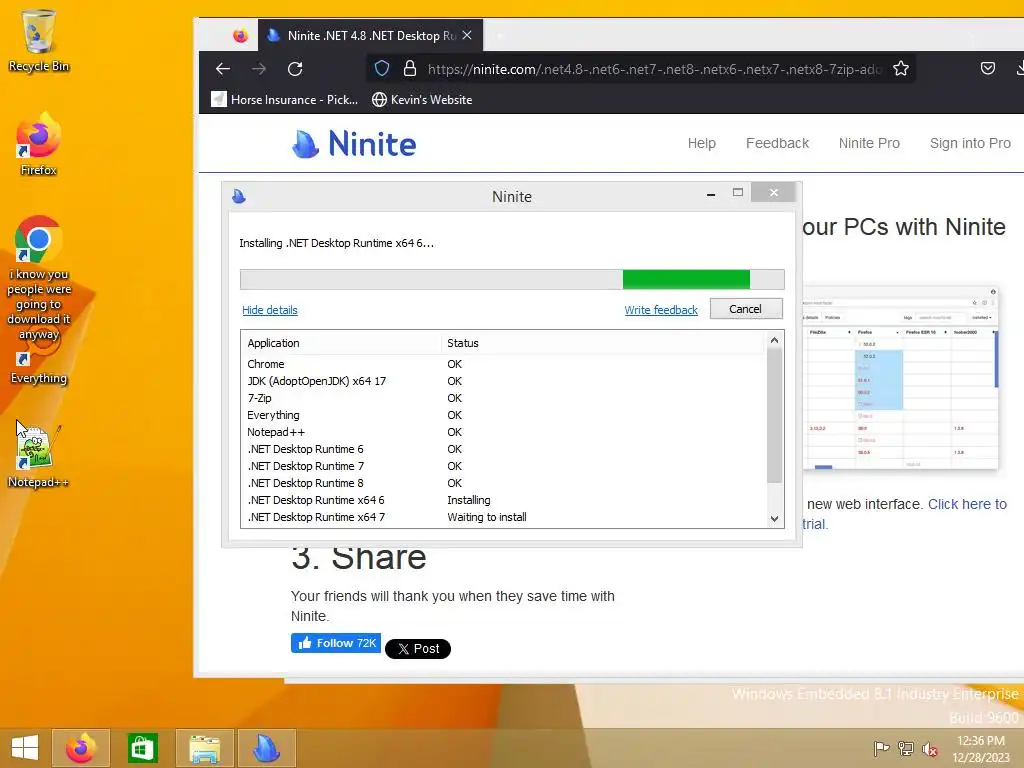Open Action Center flag tray icon
The width and height of the screenshot is (1024, 768).
(881, 748)
